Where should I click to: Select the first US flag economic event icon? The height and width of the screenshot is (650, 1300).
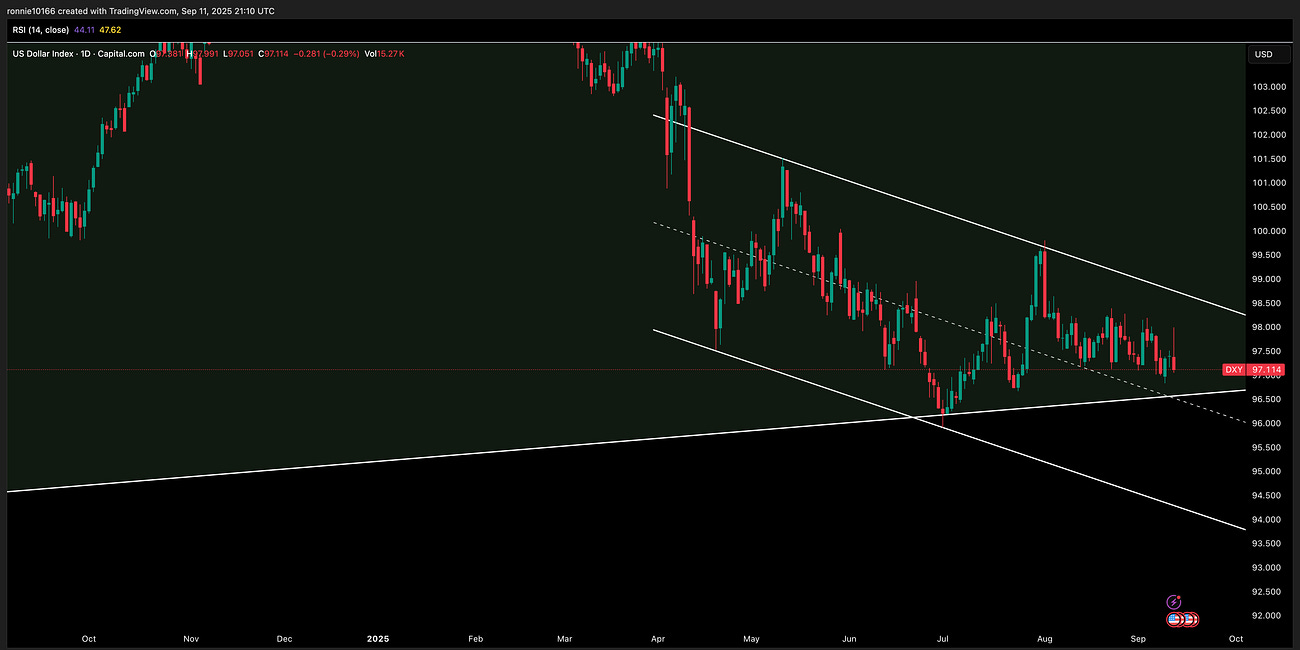click(1174, 619)
